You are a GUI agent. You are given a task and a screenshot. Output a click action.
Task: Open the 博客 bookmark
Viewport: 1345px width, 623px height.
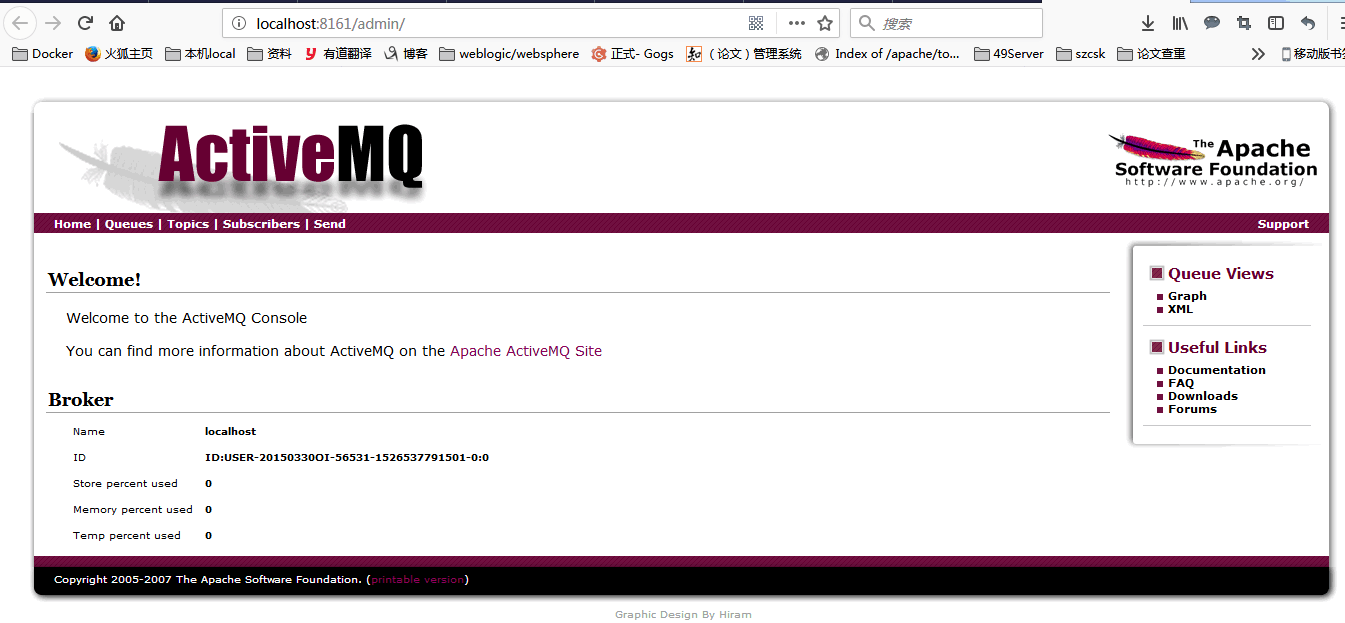pyautogui.click(x=406, y=54)
